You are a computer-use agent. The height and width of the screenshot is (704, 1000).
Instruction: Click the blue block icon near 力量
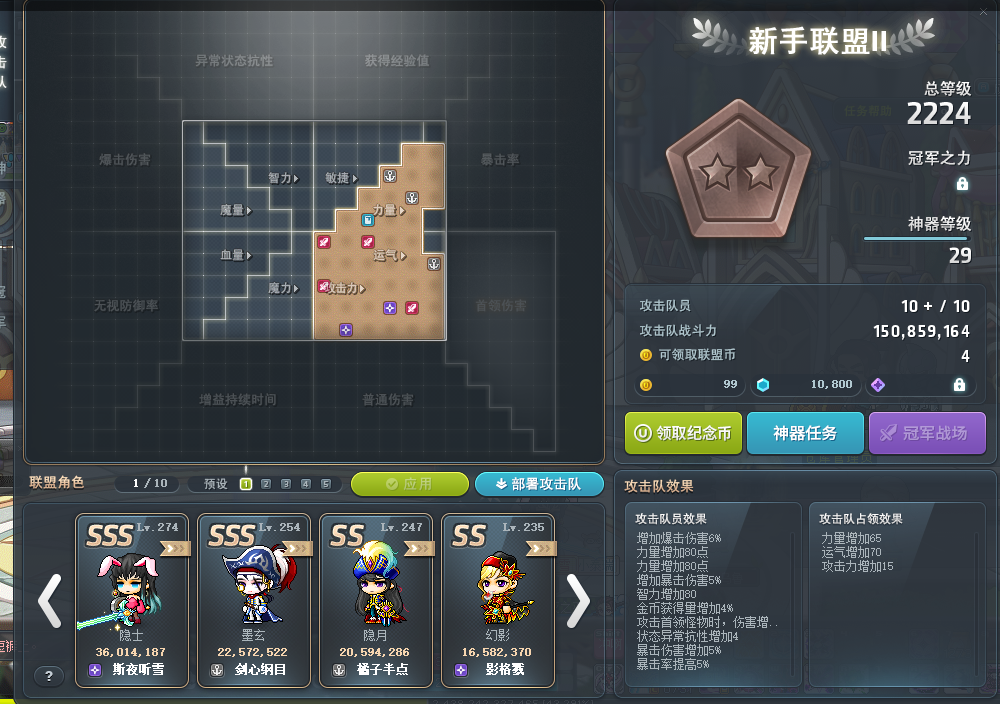(x=367, y=220)
